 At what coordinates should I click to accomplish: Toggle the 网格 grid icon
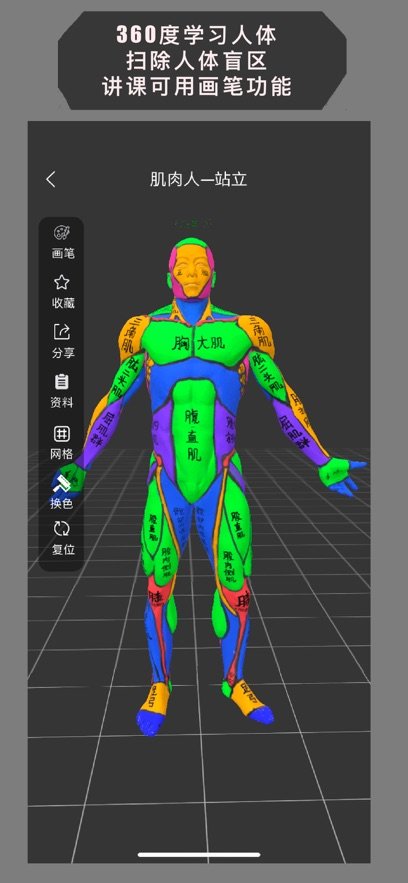tap(61, 433)
